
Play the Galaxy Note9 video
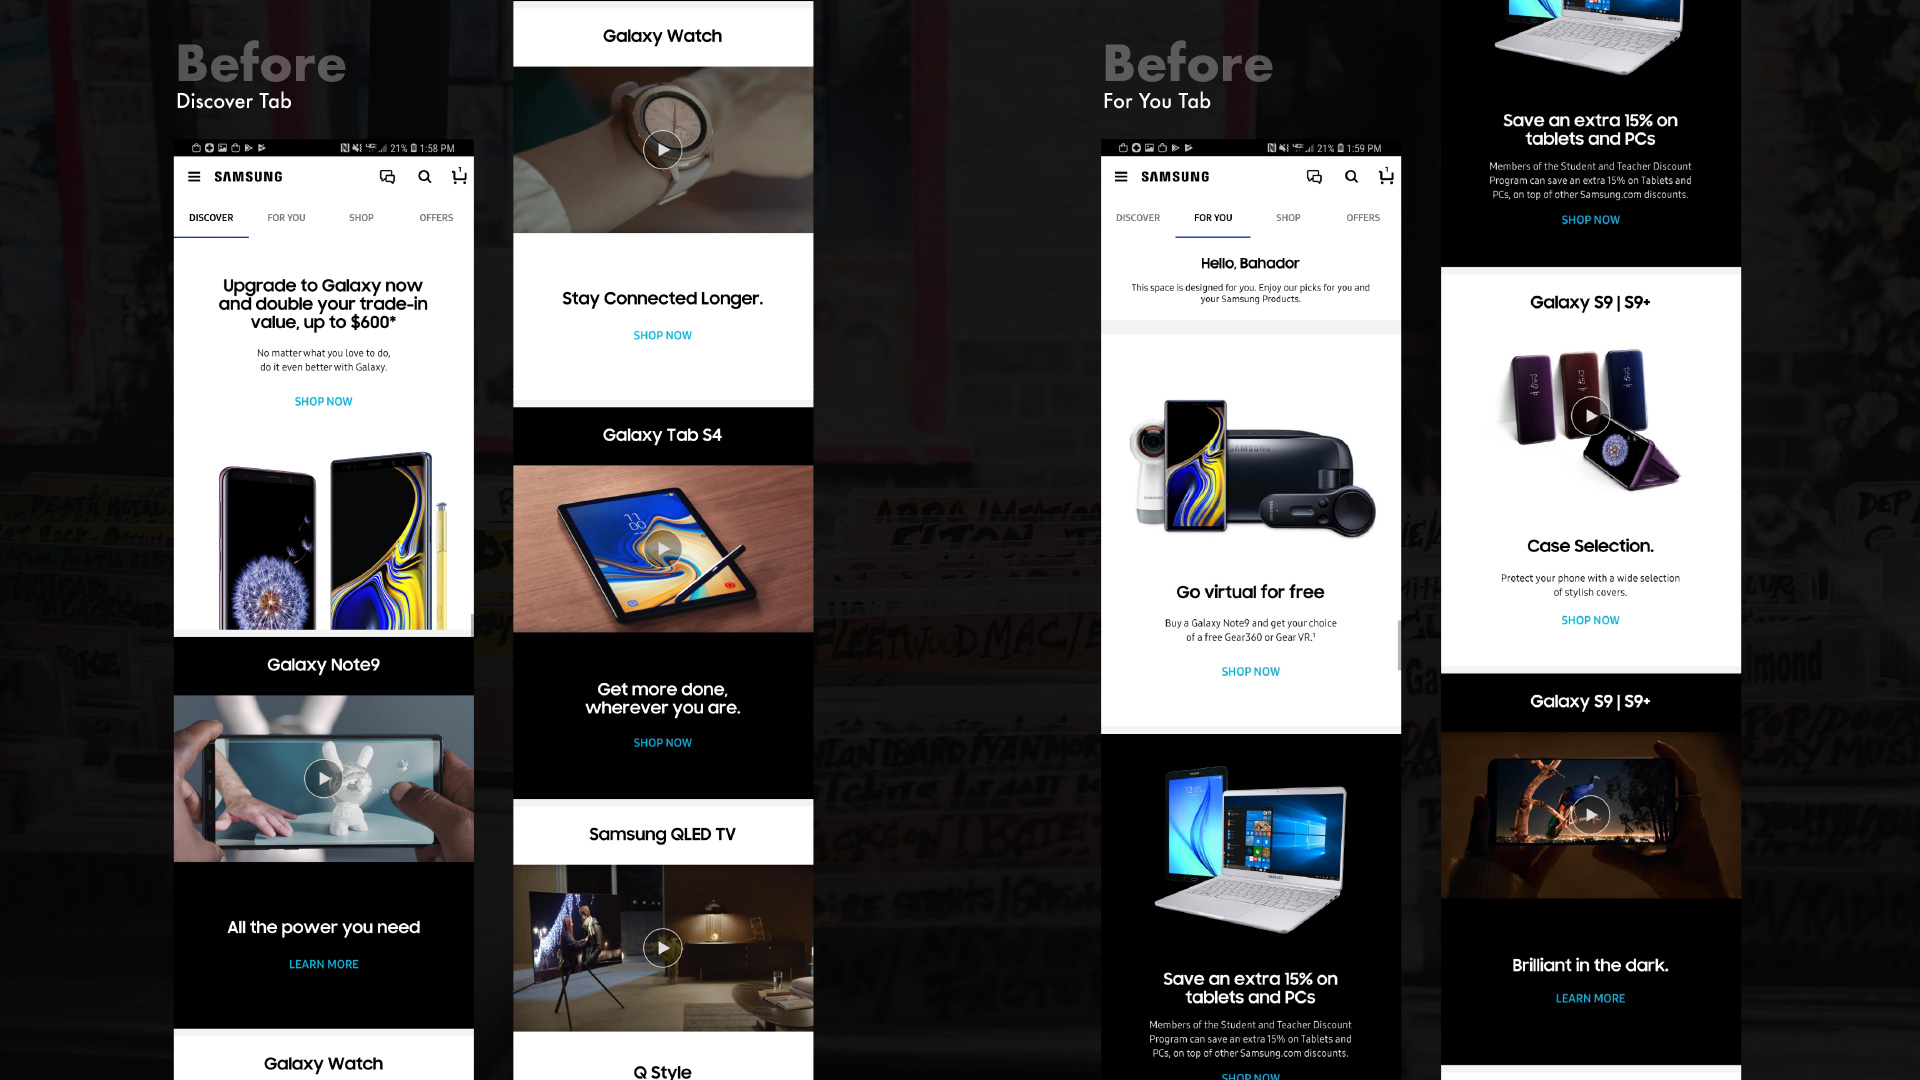[324, 778]
